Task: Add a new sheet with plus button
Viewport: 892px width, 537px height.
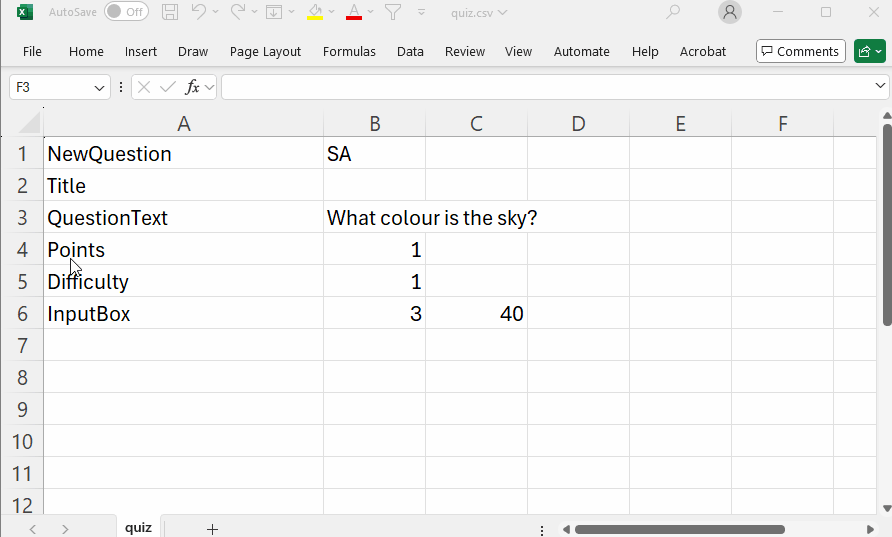Action: coord(212,528)
